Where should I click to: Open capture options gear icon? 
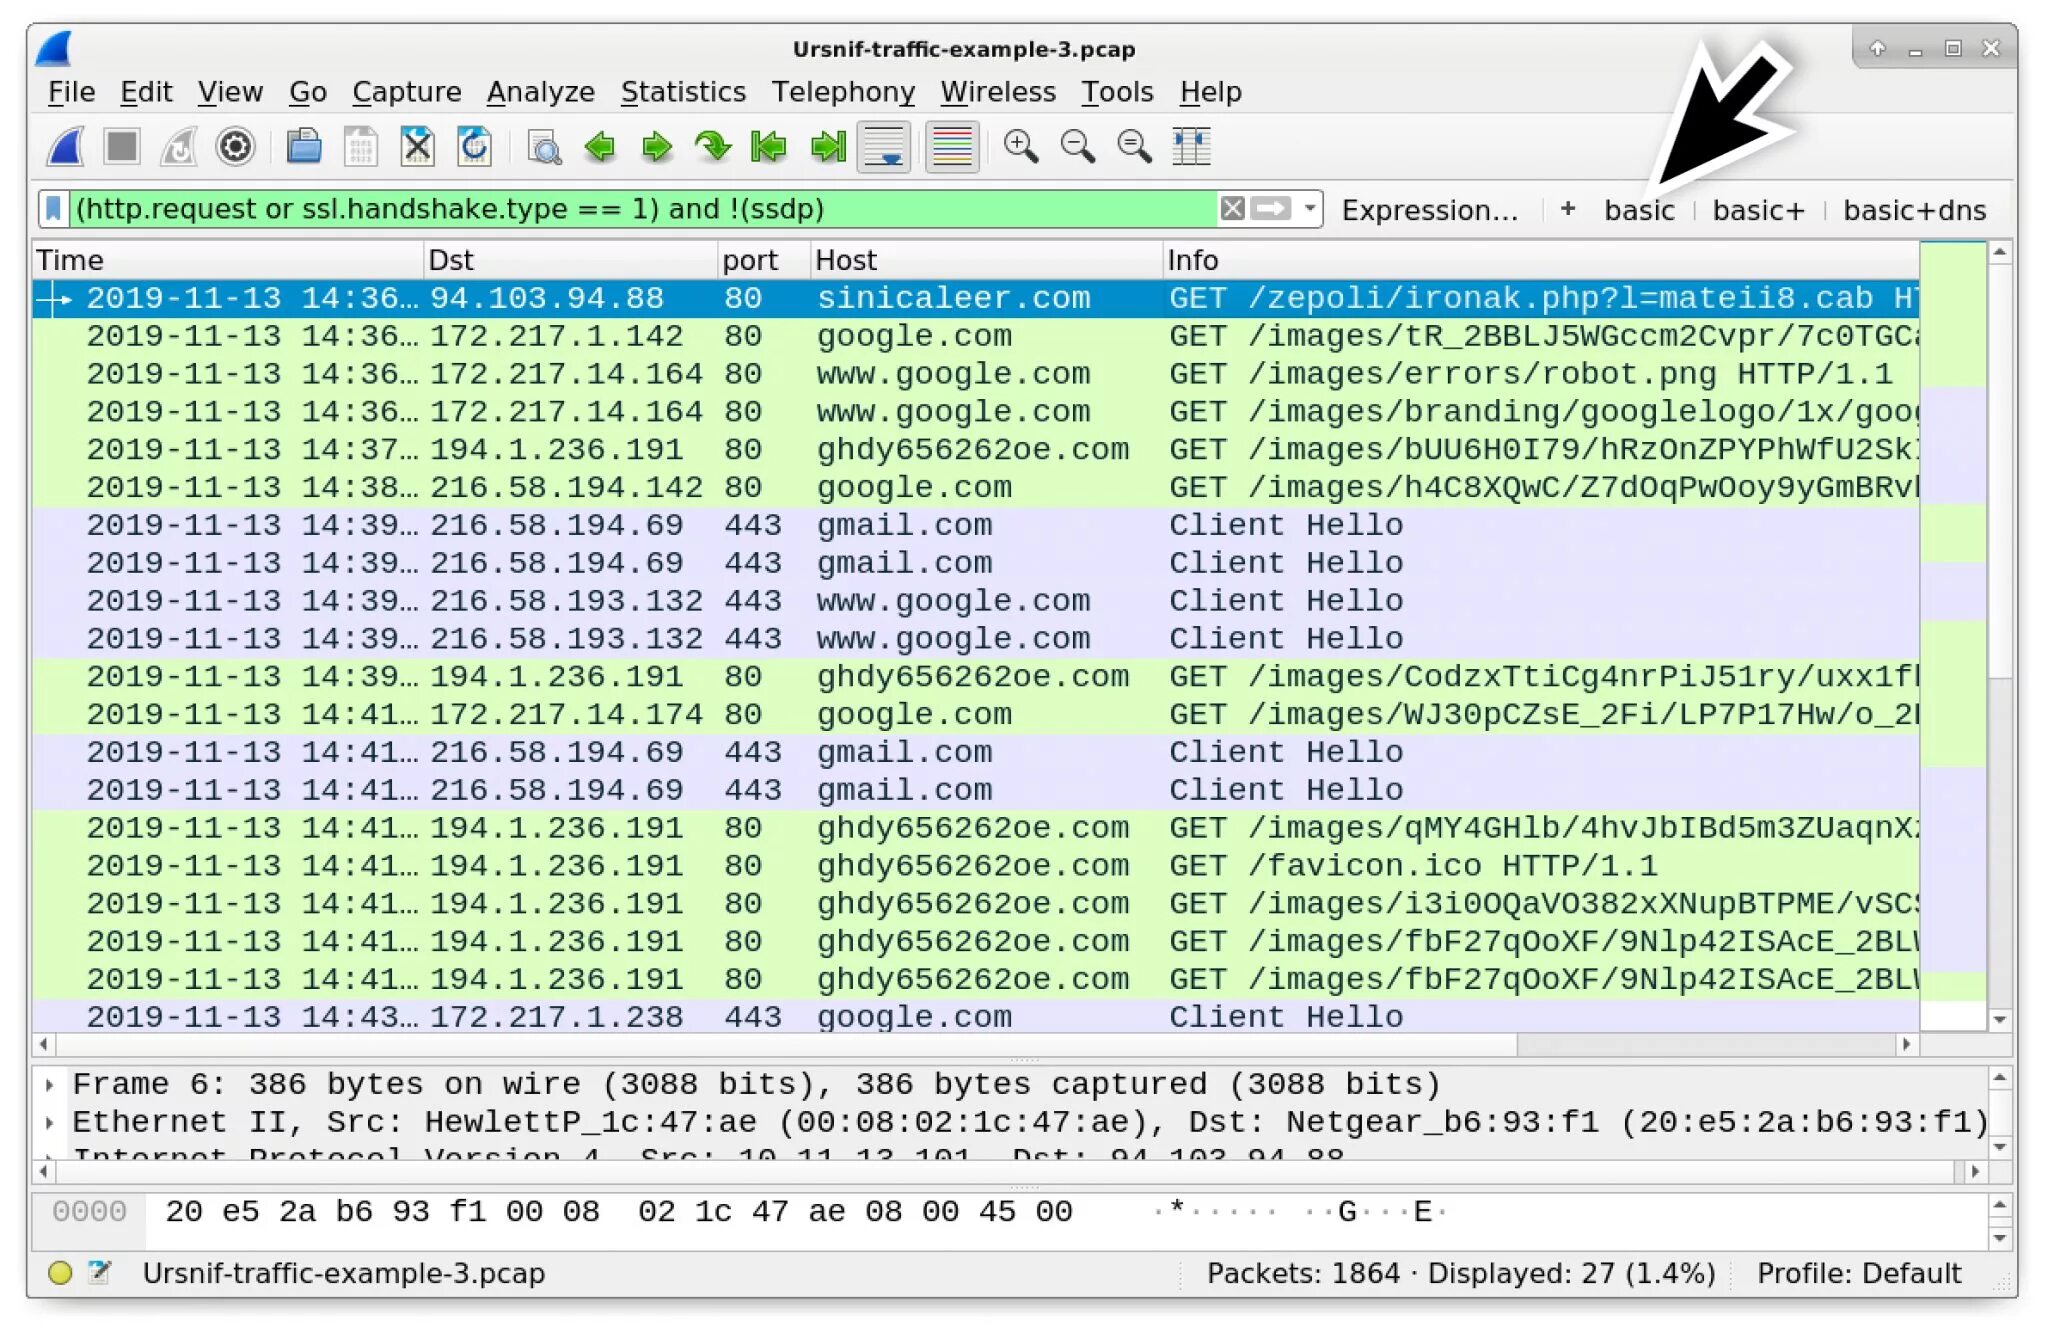pyautogui.click(x=235, y=147)
